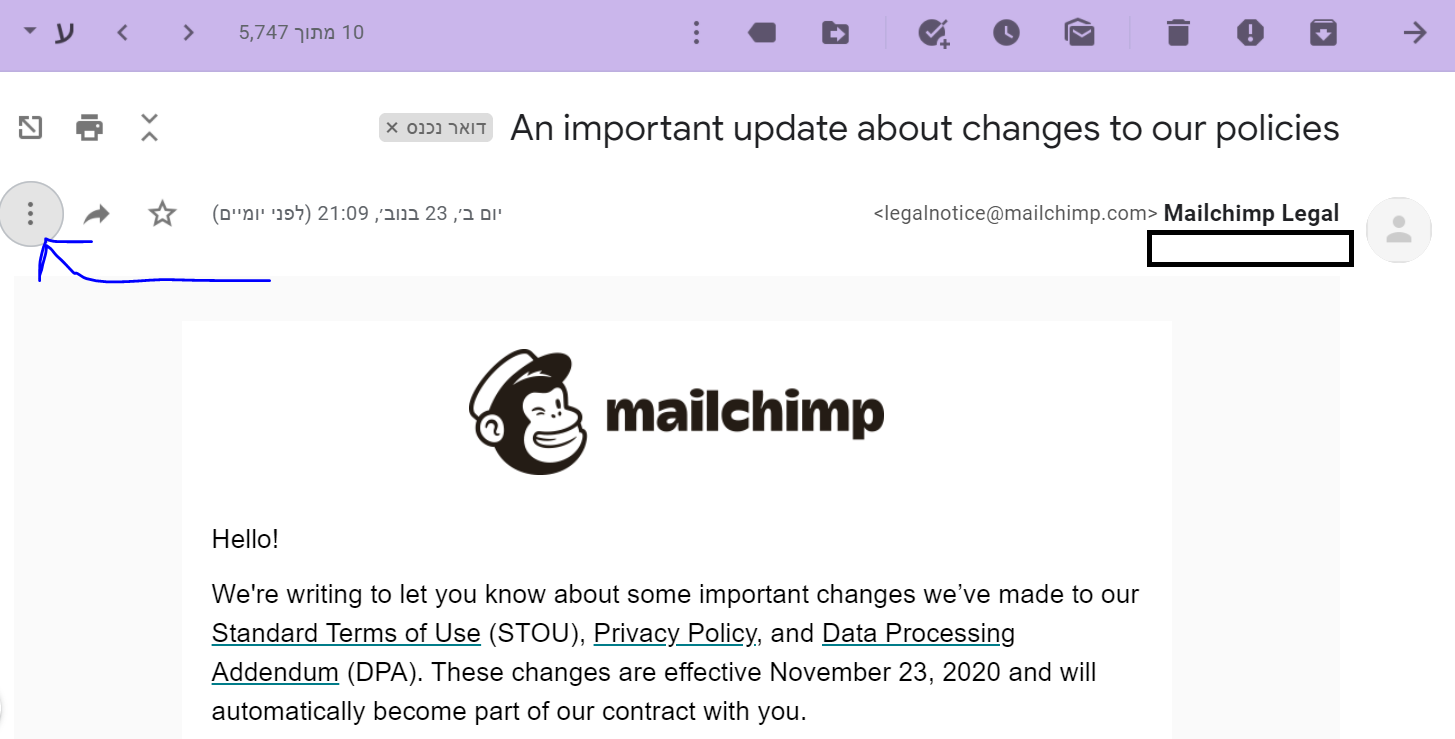1455x739 pixels.
Task: Remove the דואר נכנס label chip
Action: [393, 128]
